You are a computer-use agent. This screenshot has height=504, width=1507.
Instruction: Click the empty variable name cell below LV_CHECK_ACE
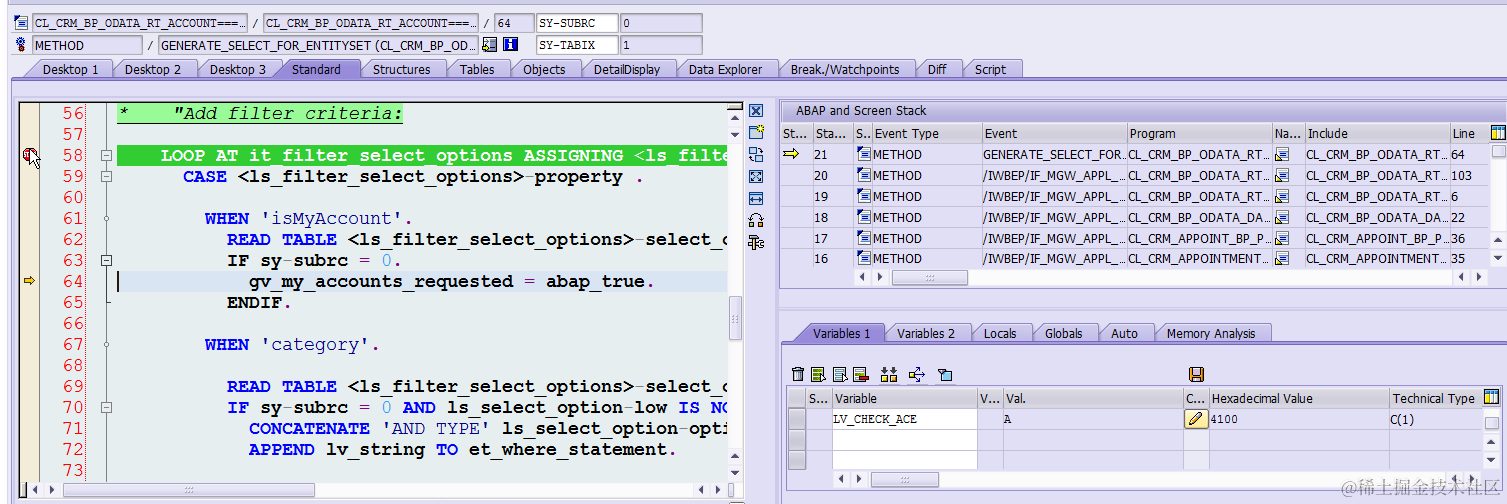coord(904,439)
